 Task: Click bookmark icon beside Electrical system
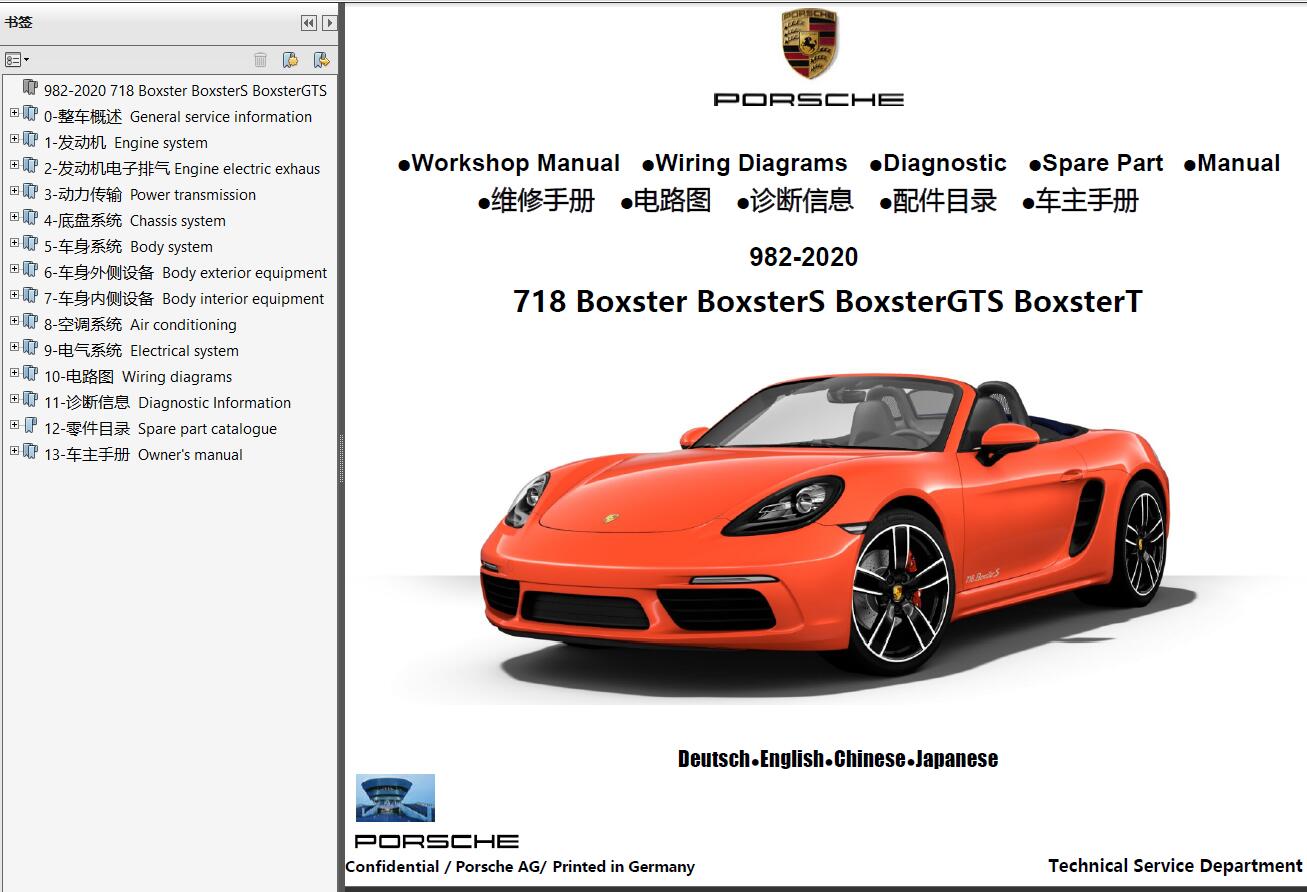[x=30, y=348]
